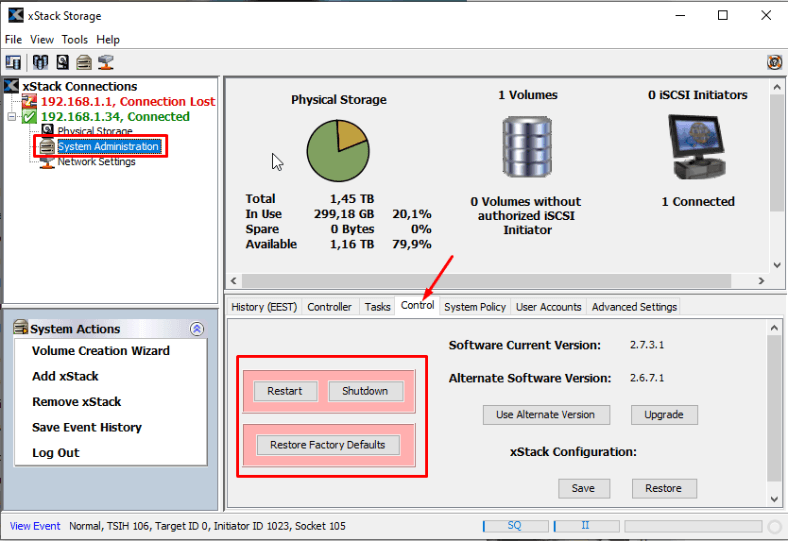Open the User Accounts tab

pyautogui.click(x=548, y=306)
